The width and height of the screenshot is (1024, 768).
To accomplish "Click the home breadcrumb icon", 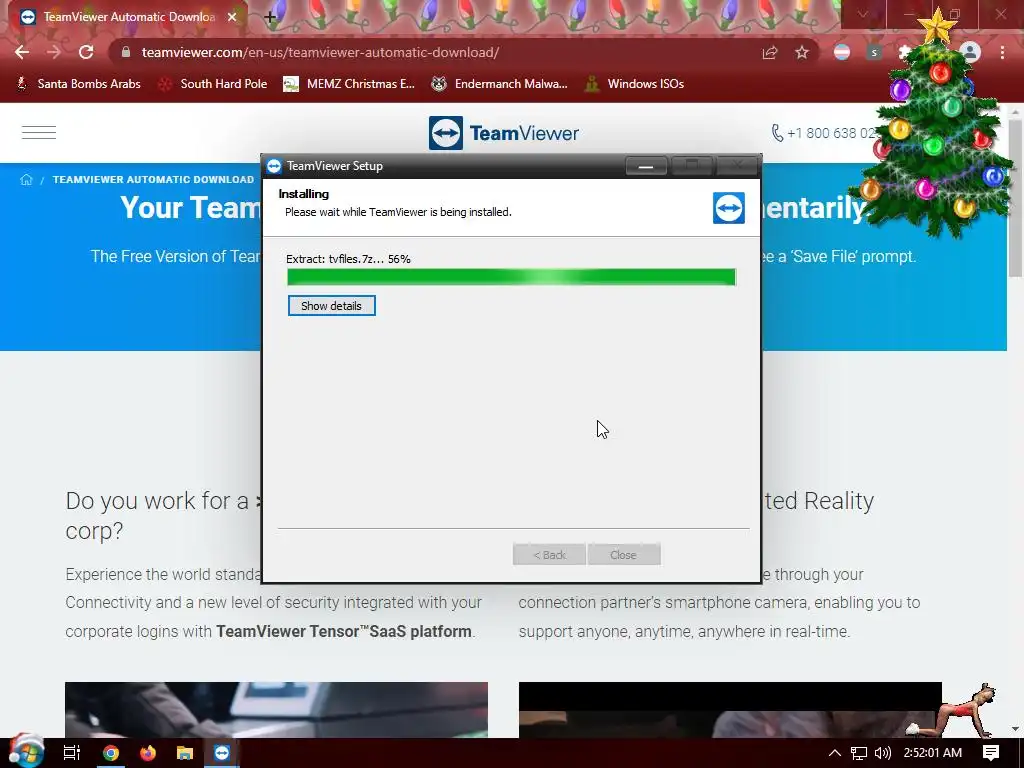I will [26, 180].
